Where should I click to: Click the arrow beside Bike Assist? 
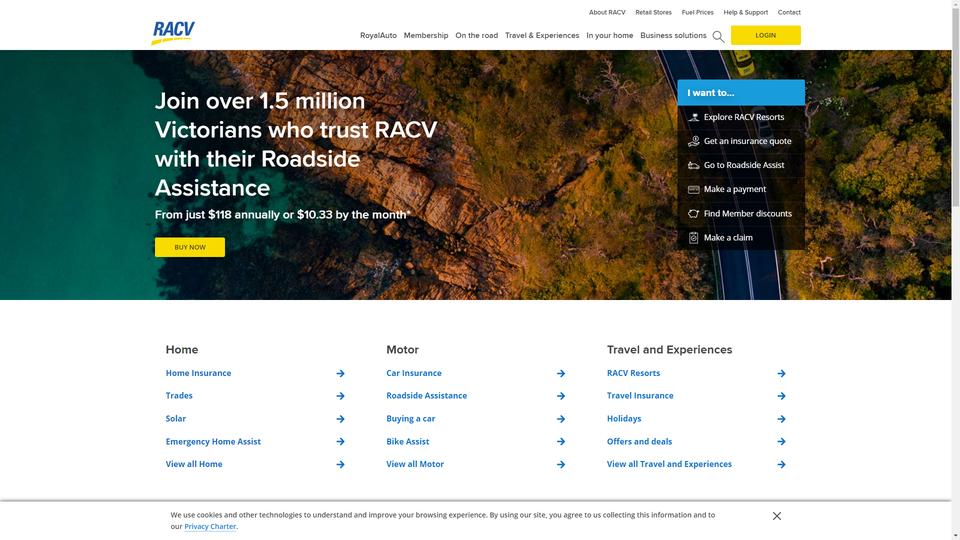(x=561, y=441)
